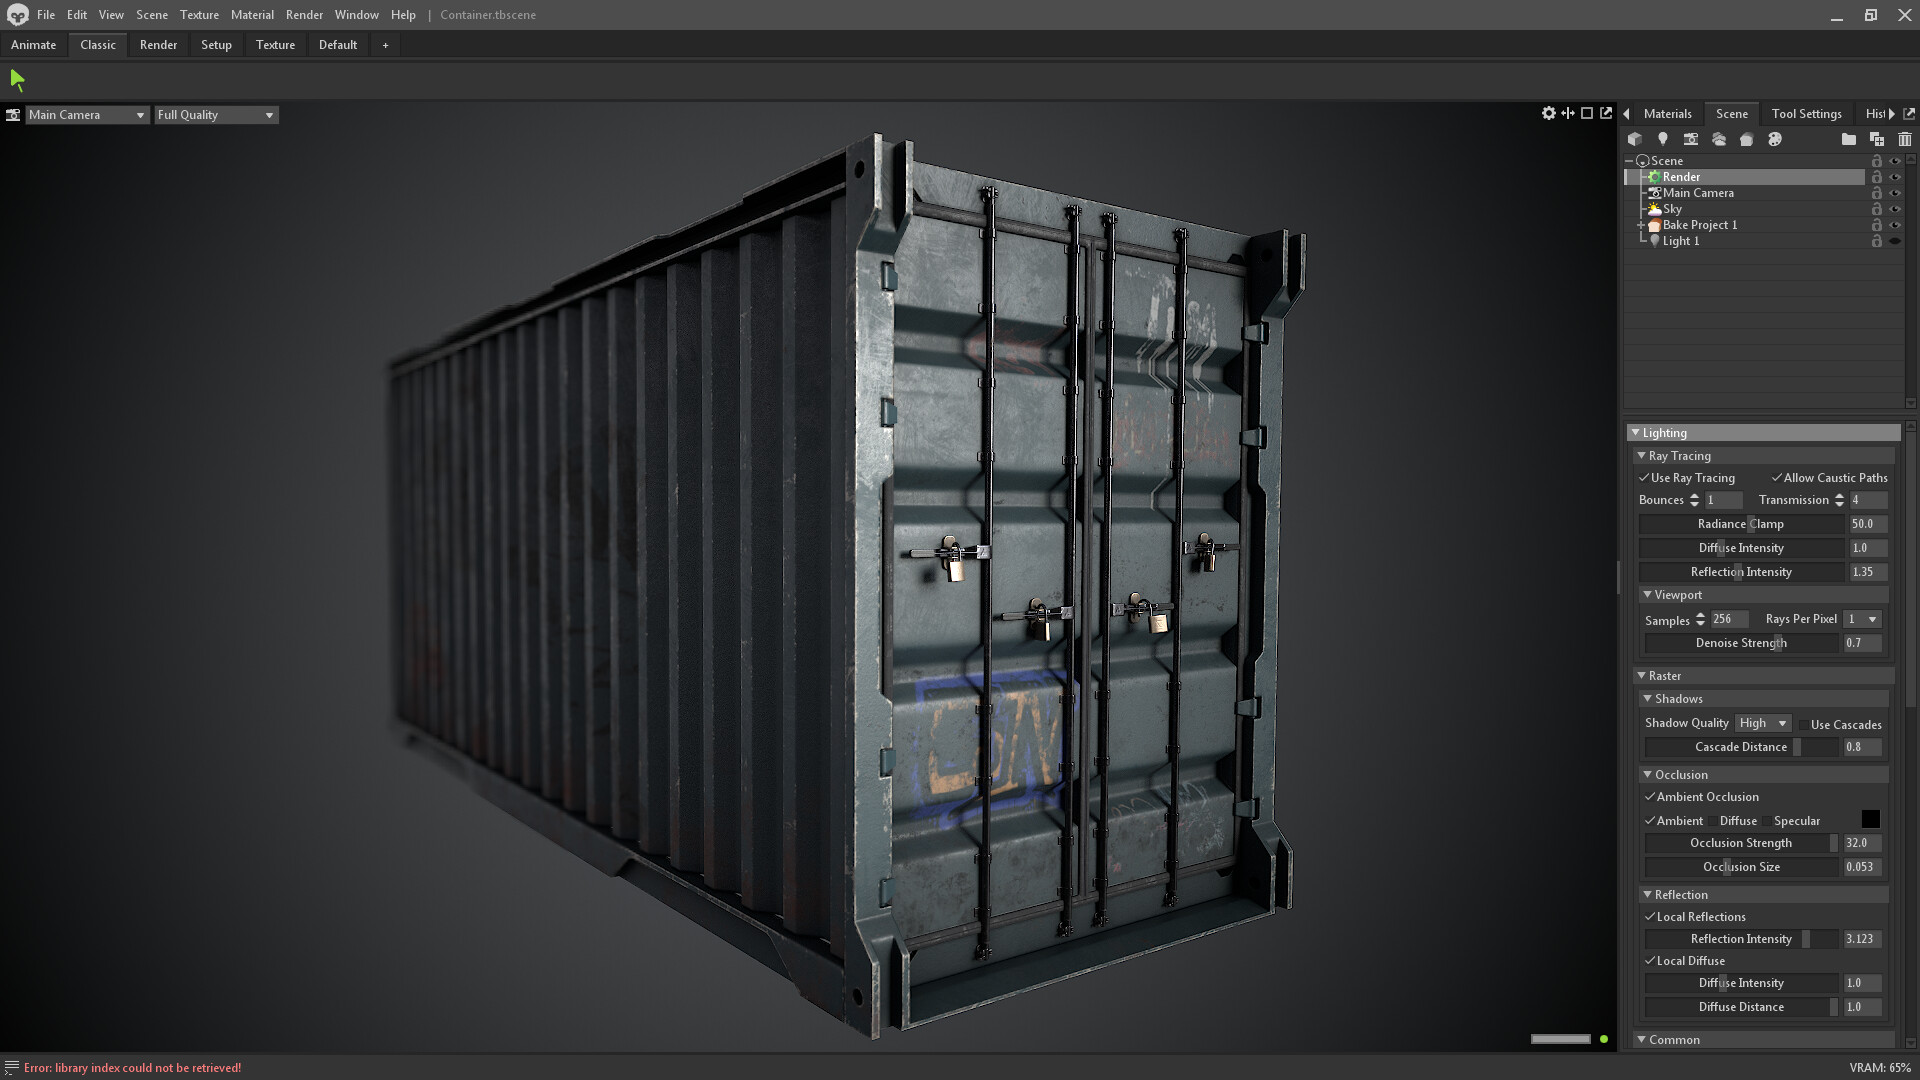Add a Sky object via cloud icon
This screenshot has width=1920, height=1080.
1720,139
